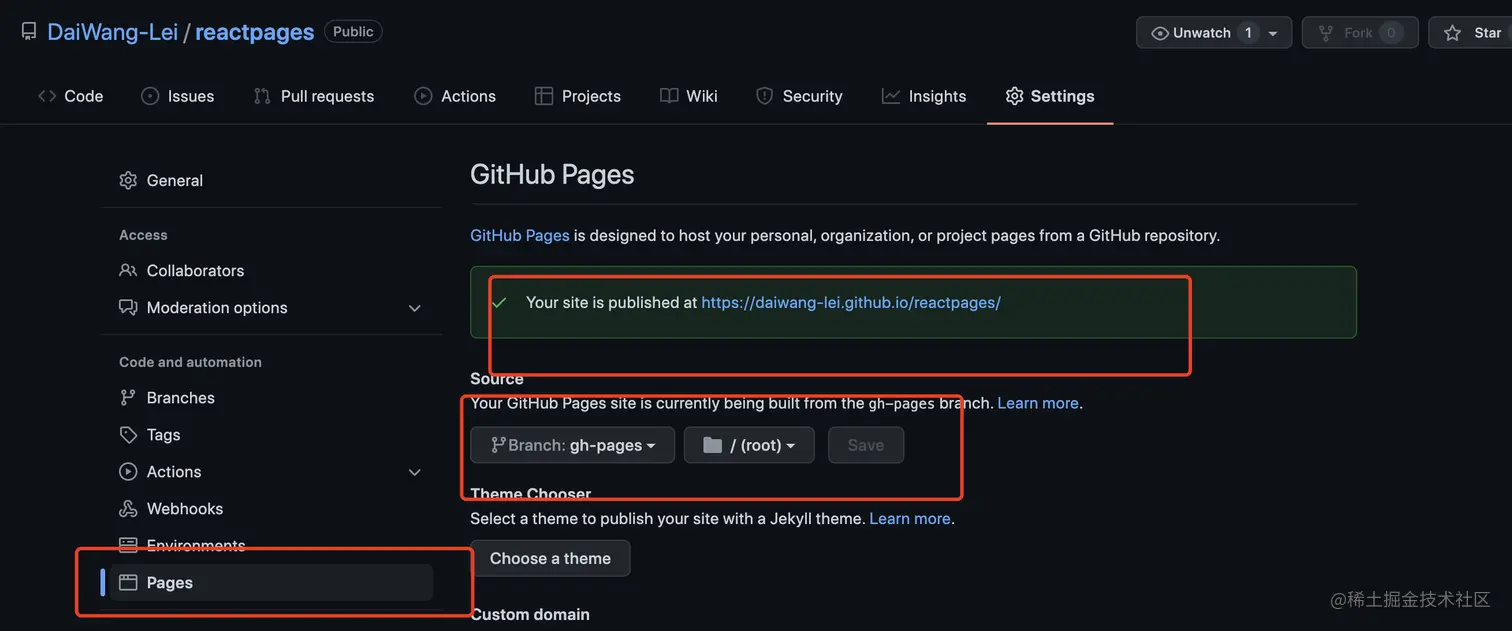Click the fork icon in Fork button

pyautogui.click(x=1326, y=33)
